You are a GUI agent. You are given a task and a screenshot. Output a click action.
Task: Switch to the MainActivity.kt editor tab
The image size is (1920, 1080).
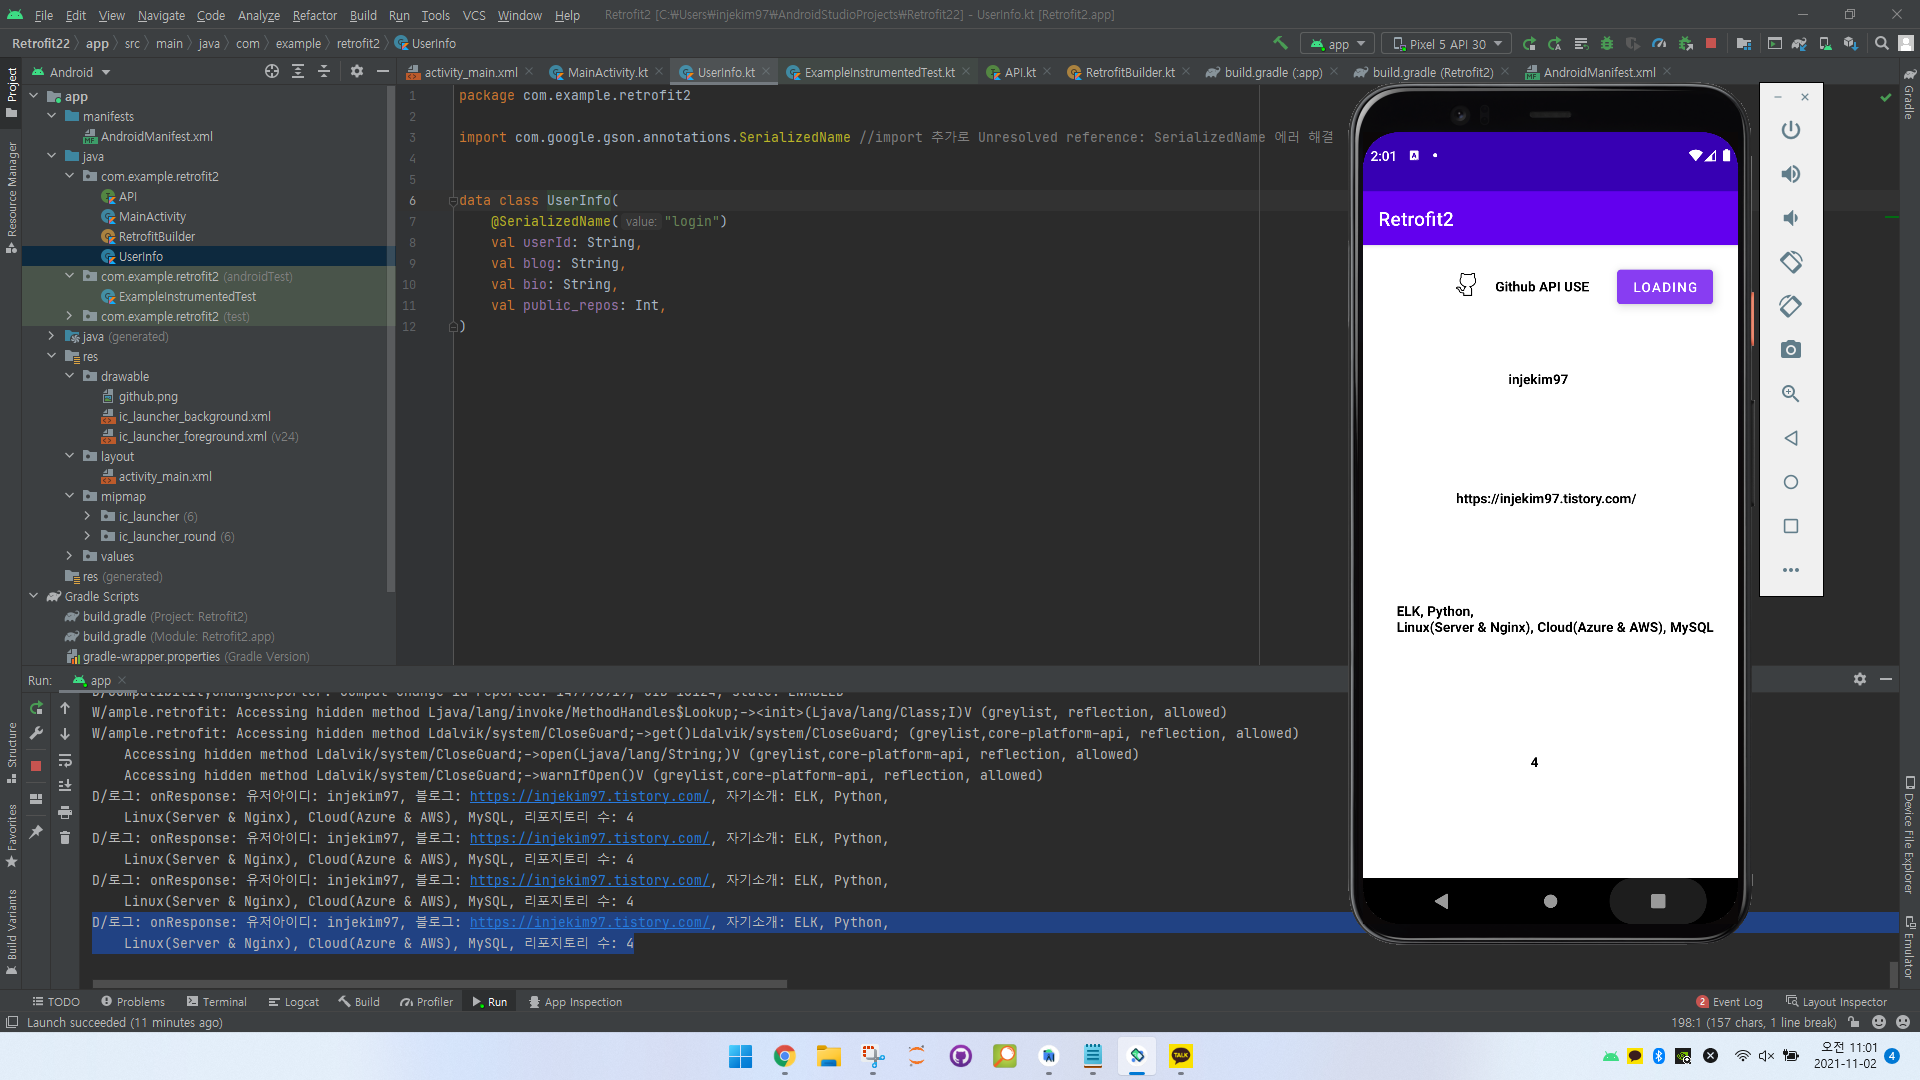(x=607, y=72)
